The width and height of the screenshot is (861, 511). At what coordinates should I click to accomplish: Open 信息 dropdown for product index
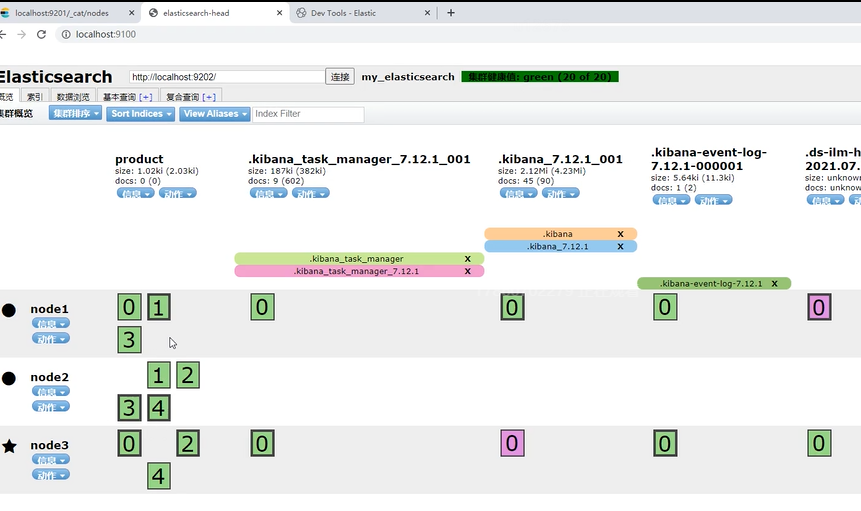click(135, 193)
